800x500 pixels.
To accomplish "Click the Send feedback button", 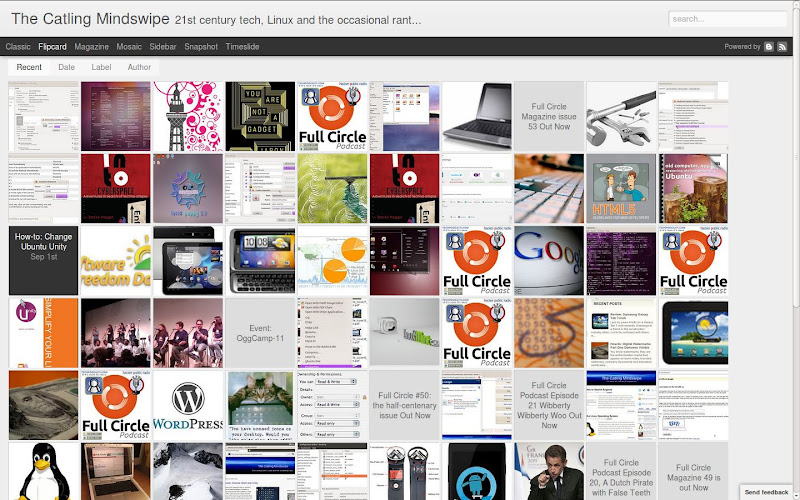I will (766, 492).
